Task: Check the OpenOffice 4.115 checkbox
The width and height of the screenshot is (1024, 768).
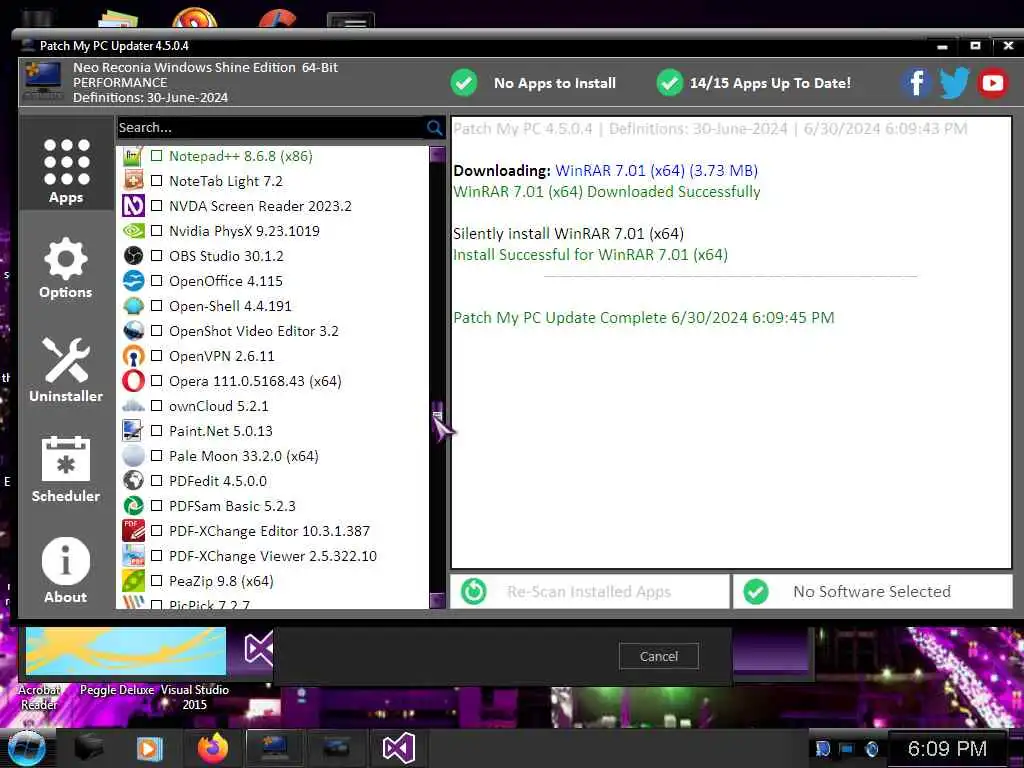Action: click(x=157, y=281)
